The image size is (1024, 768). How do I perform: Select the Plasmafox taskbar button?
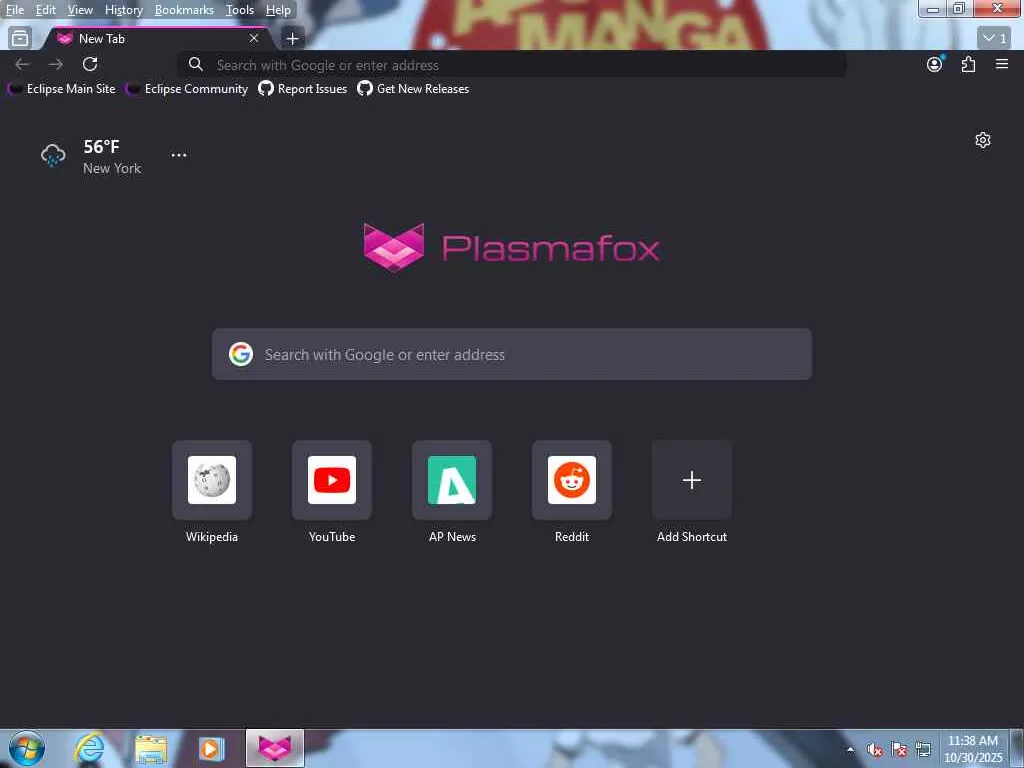coord(275,748)
